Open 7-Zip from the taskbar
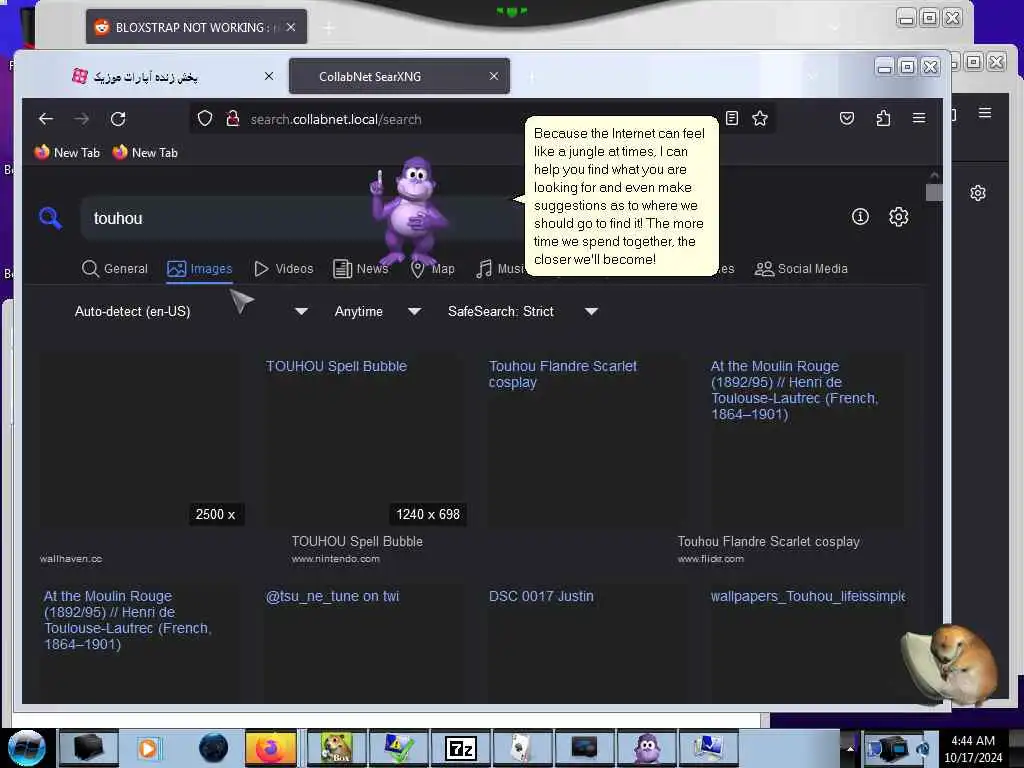1024x768 pixels. (460, 748)
